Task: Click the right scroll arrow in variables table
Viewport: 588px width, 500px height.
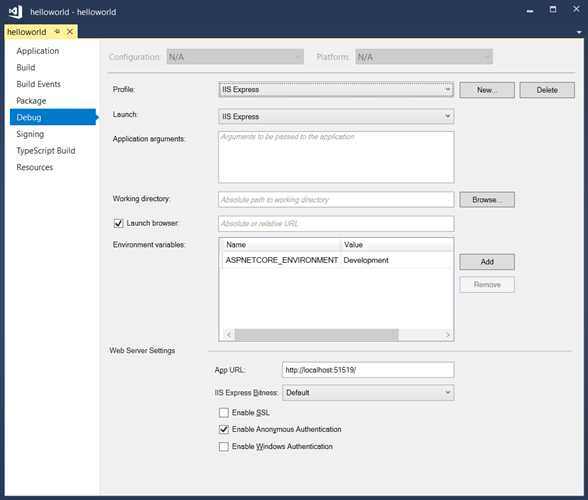Action: pyautogui.click(x=447, y=335)
